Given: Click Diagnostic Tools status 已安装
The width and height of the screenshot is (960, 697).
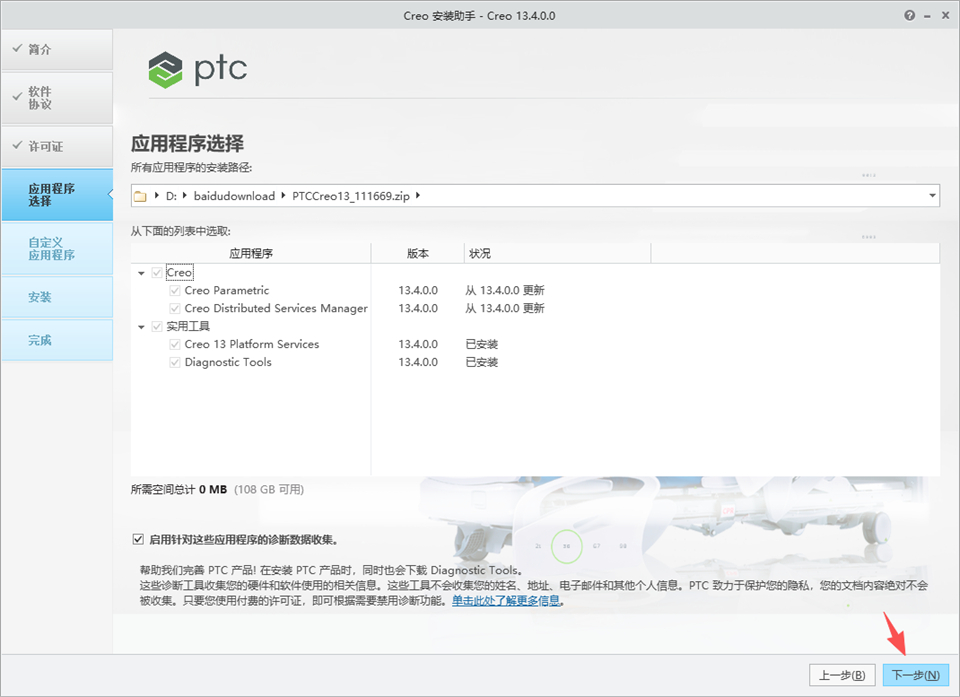Looking at the screenshot, I should (x=482, y=362).
